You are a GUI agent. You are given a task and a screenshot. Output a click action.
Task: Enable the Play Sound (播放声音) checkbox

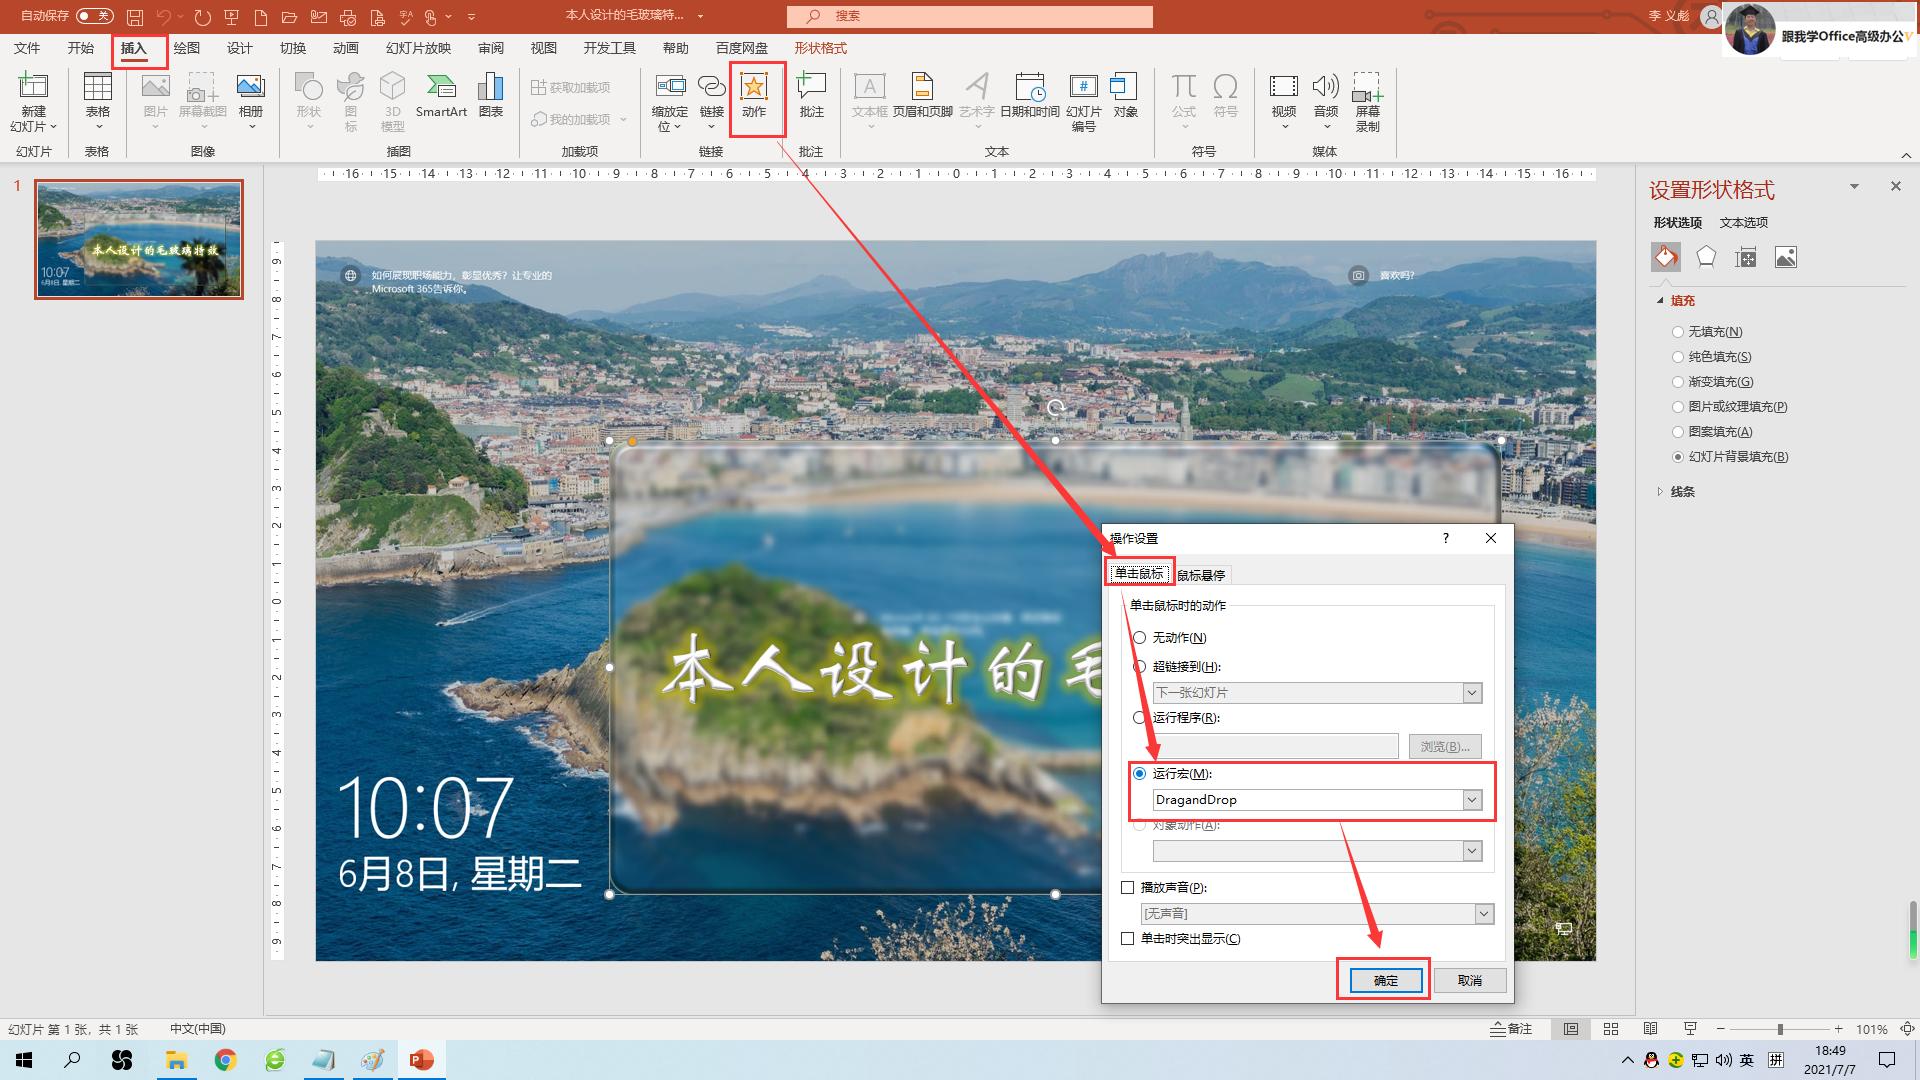coord(1128,888)
